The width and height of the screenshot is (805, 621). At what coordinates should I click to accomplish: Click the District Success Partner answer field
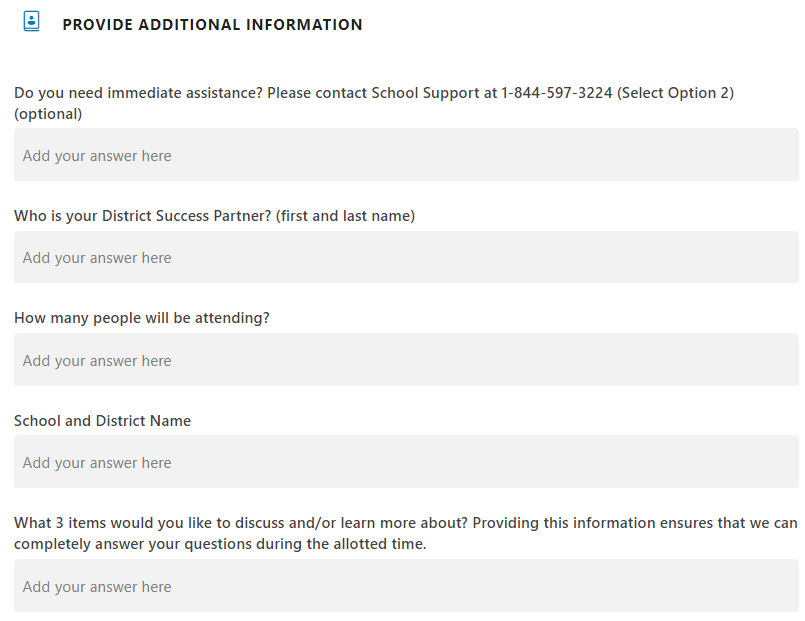tap(406, 257)
